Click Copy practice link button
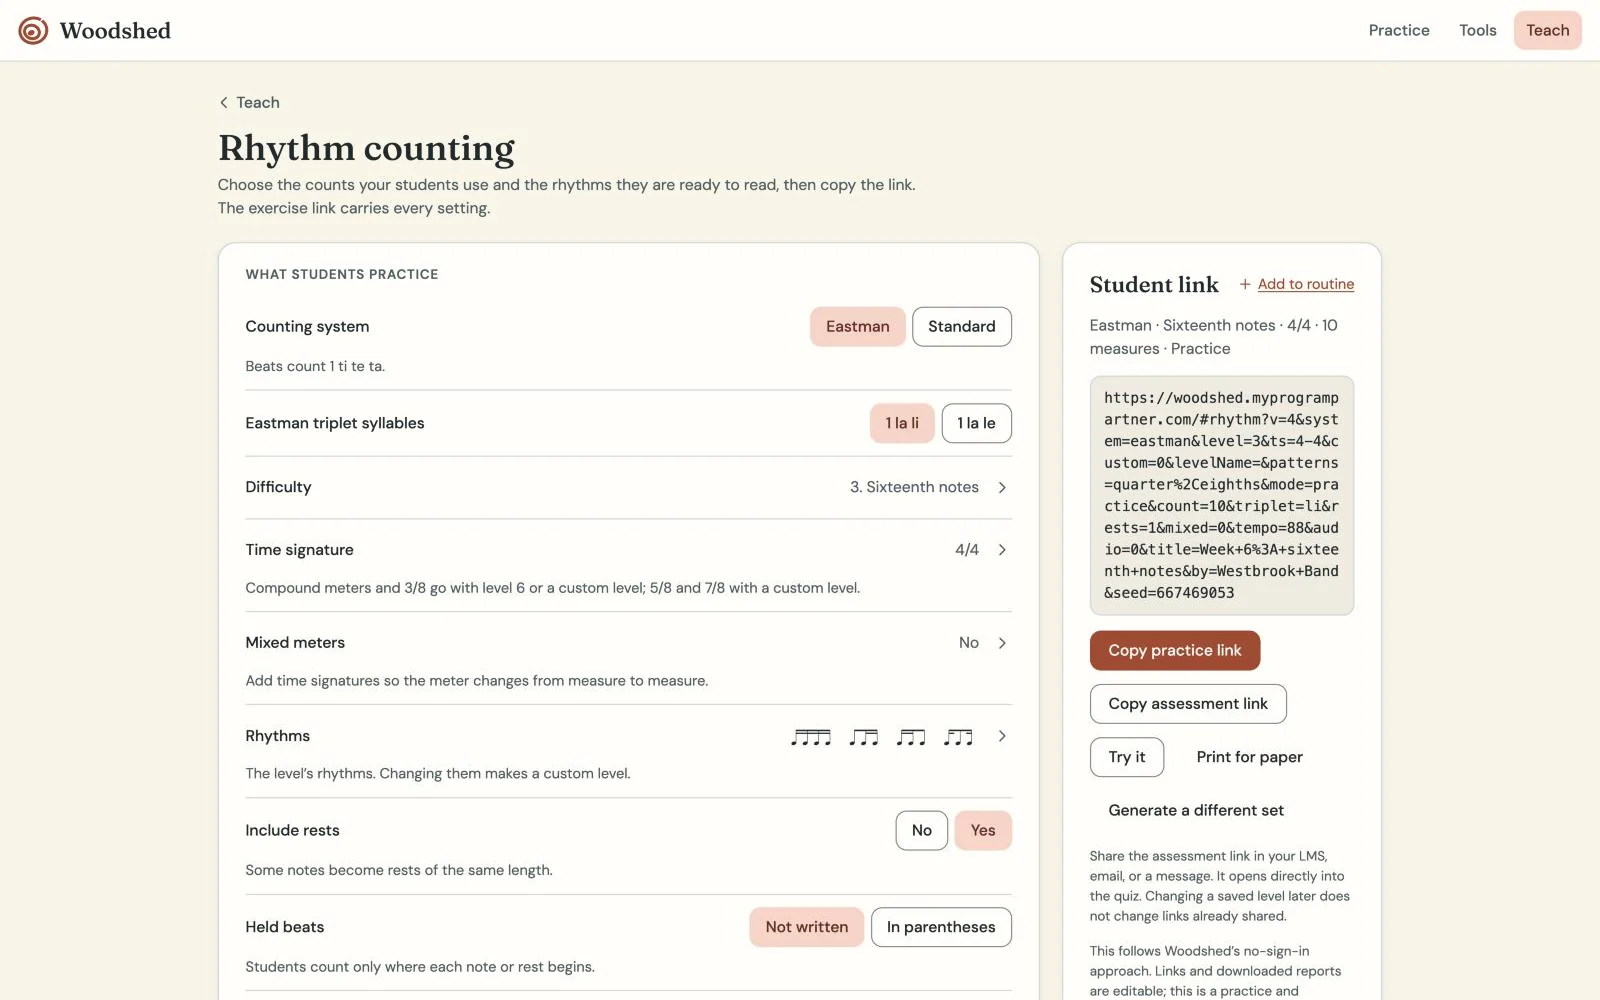Viewport: 1600px width, 1000px height. point(1175,651)
